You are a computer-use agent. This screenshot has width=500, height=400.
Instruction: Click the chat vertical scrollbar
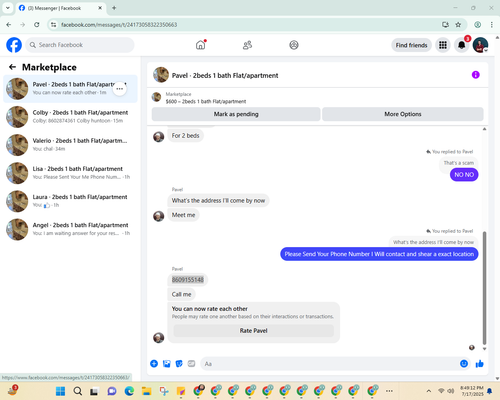(484, 288)
